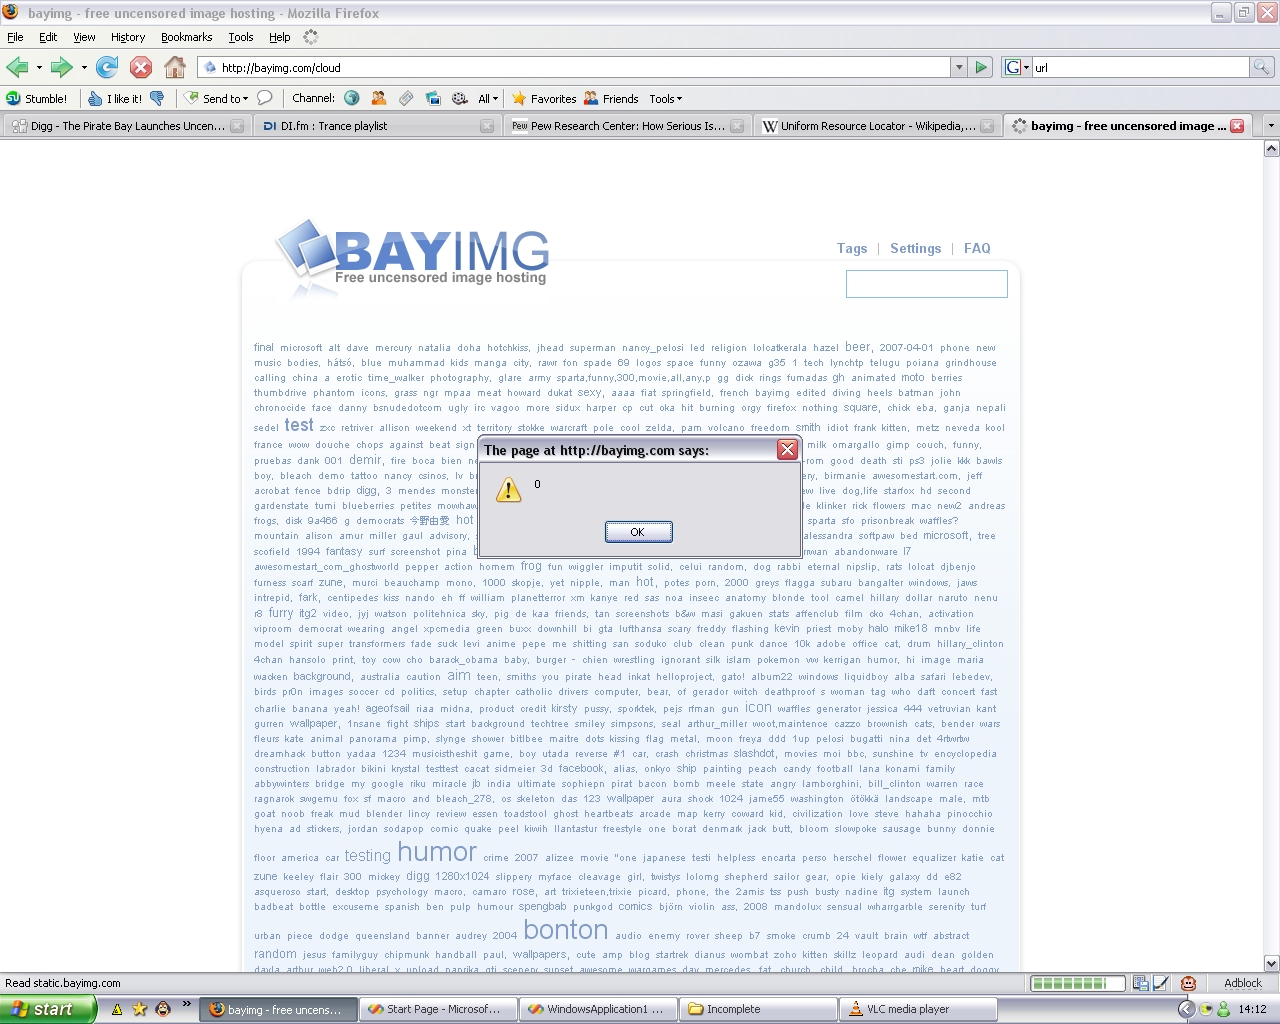This screenshot has height=1024, width=1280.
Task: Open the list-all-tabs dropdown arrow
Action: [x=1271, y=126]
